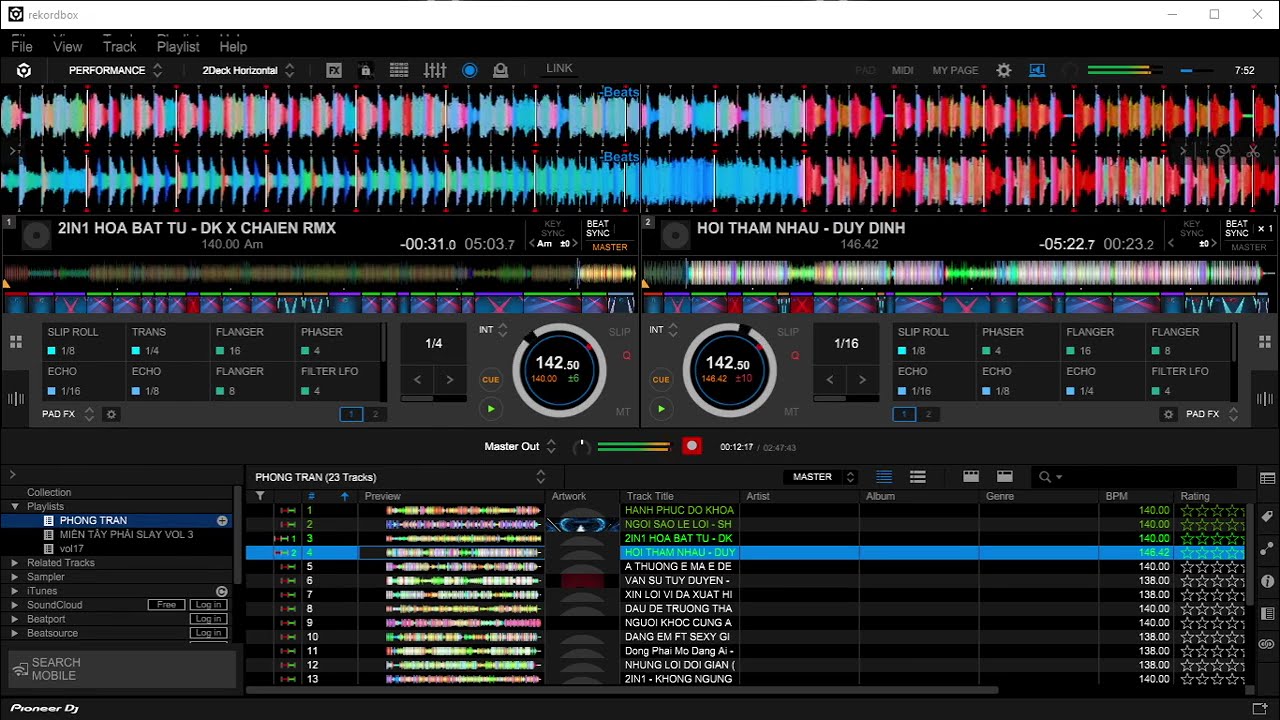Open the FX panel icon in toolbar
The image size is (1280, 720).
click(x=334, y=70)
